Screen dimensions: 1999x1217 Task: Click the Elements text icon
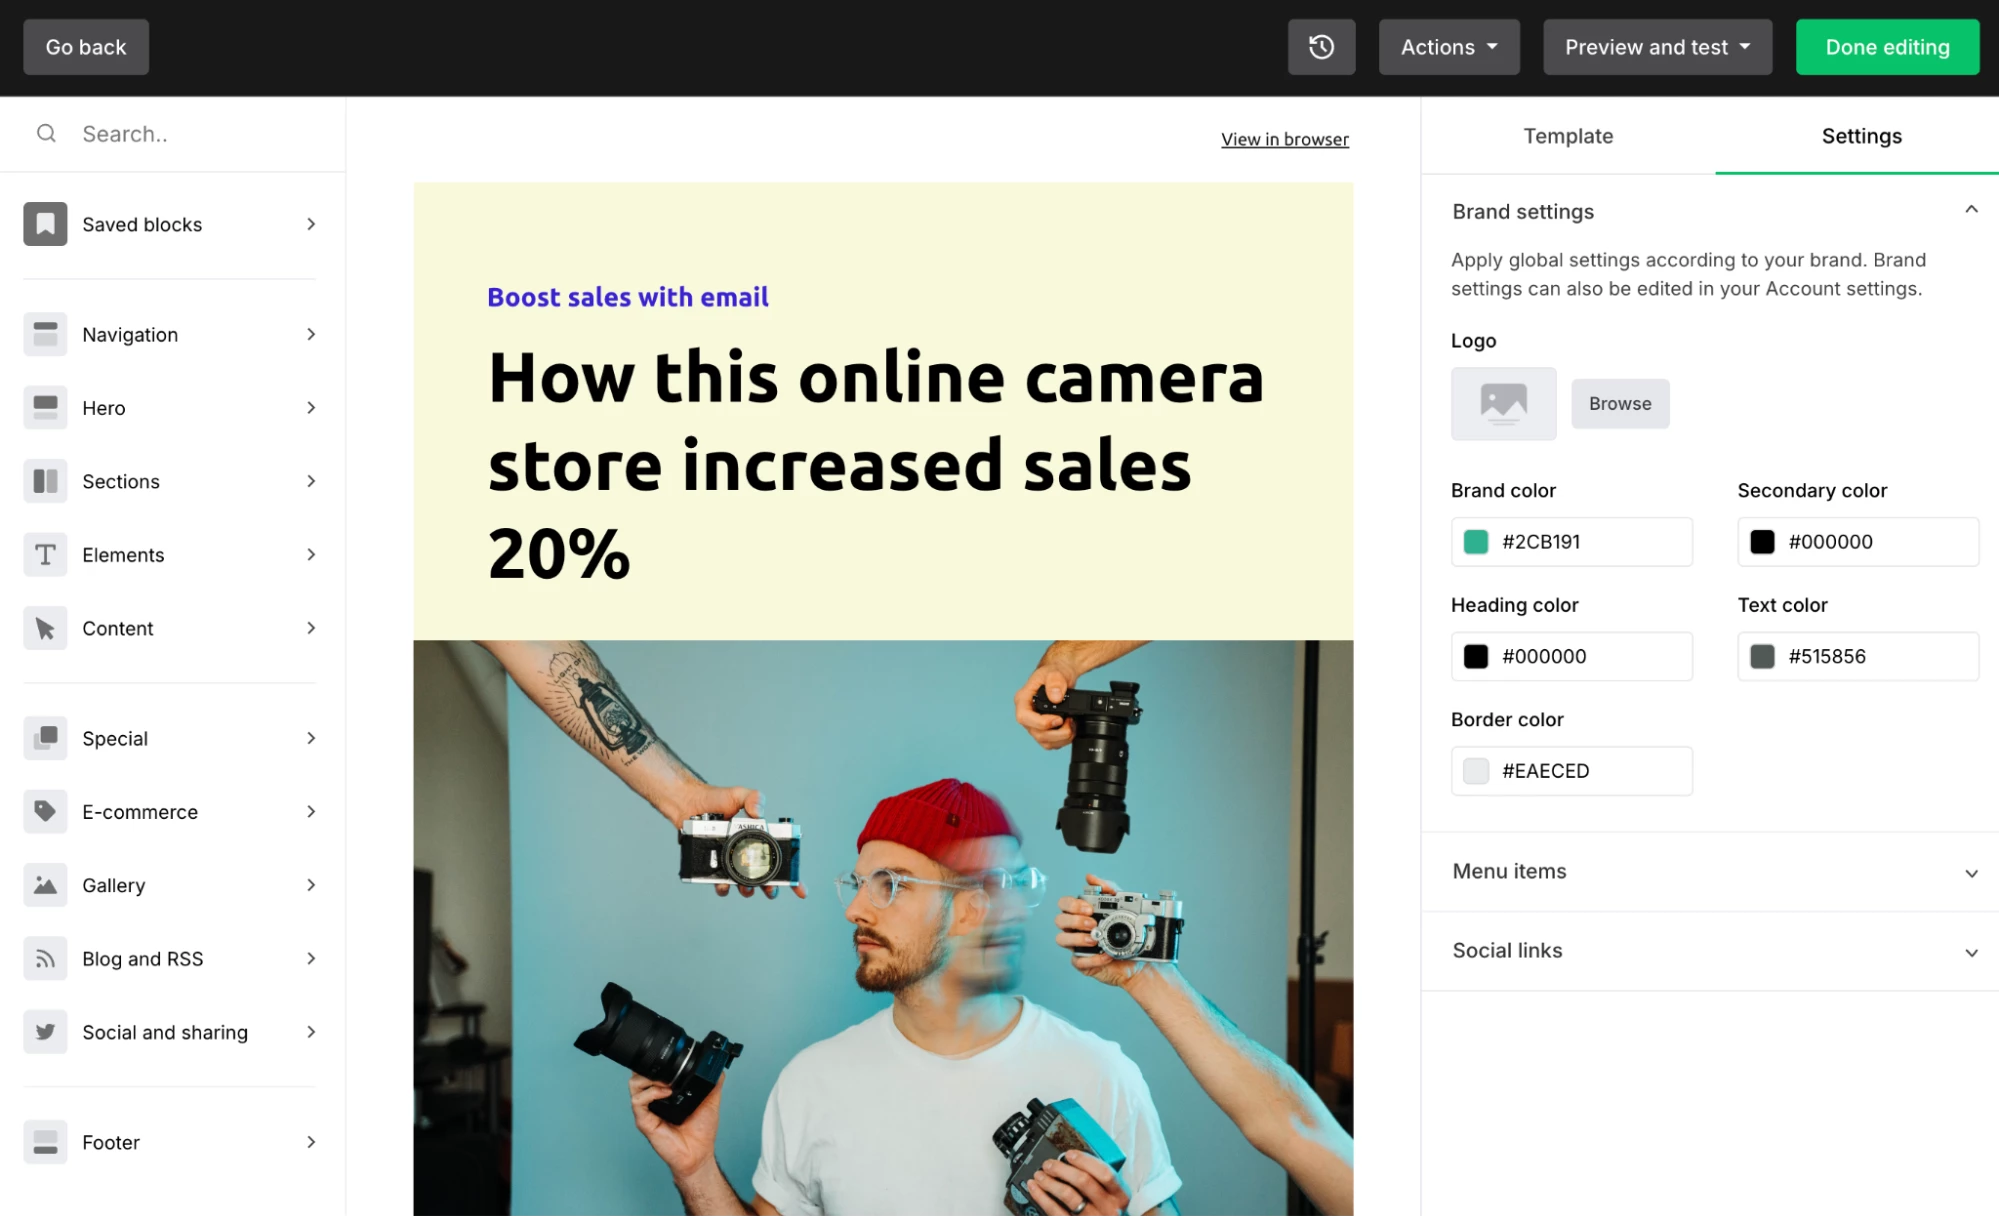coord(45,554)
